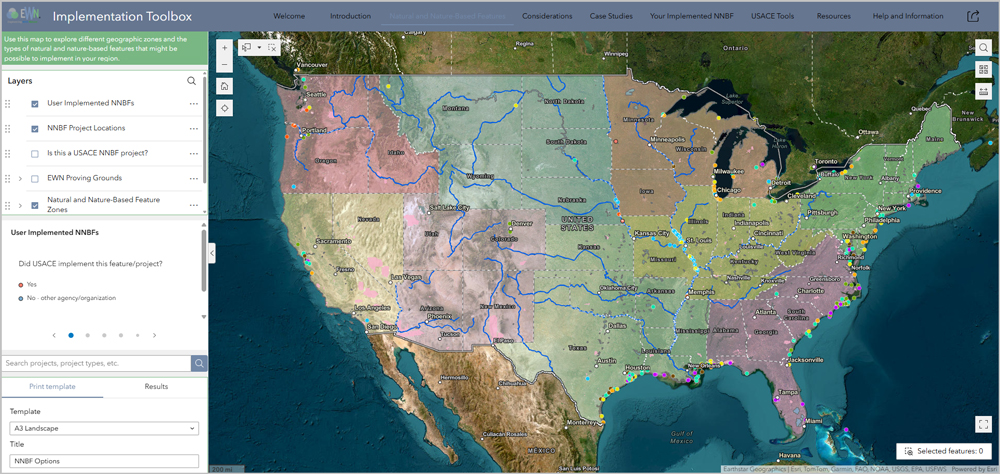
Task: Switch to the Results tab
Action: [156, 387]
